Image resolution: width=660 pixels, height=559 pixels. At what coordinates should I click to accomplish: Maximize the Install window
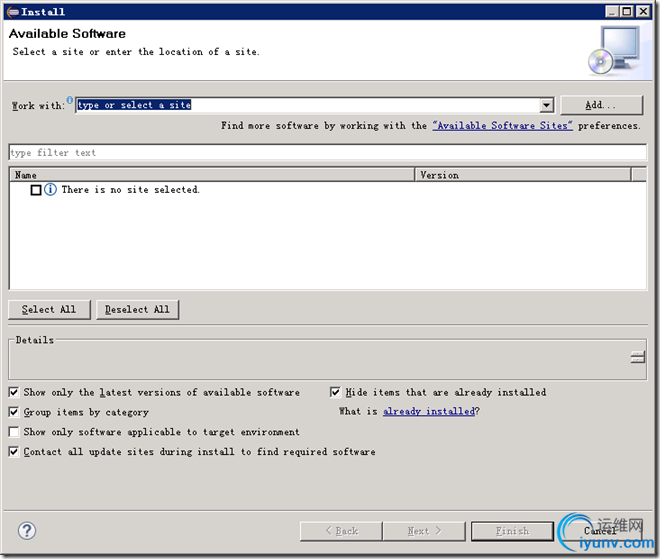pyautogui.click(x=627, y=11)
